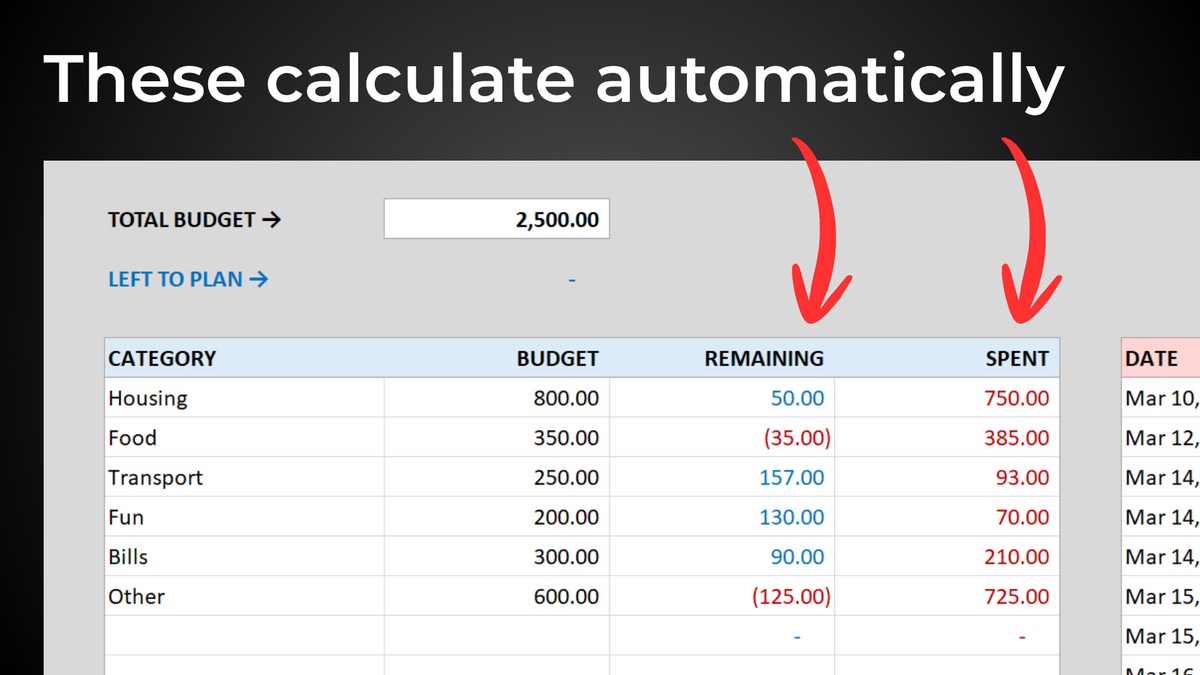Select the BUDGET column header
This screenshot has height=675, width=1200.
(x=497, y=358)
